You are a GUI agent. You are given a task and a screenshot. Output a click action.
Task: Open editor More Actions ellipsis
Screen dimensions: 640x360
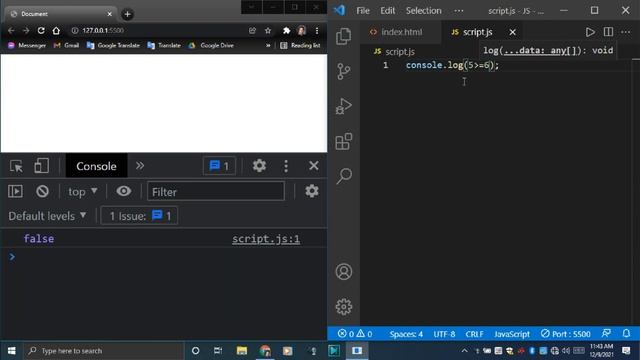click(625, 32)
